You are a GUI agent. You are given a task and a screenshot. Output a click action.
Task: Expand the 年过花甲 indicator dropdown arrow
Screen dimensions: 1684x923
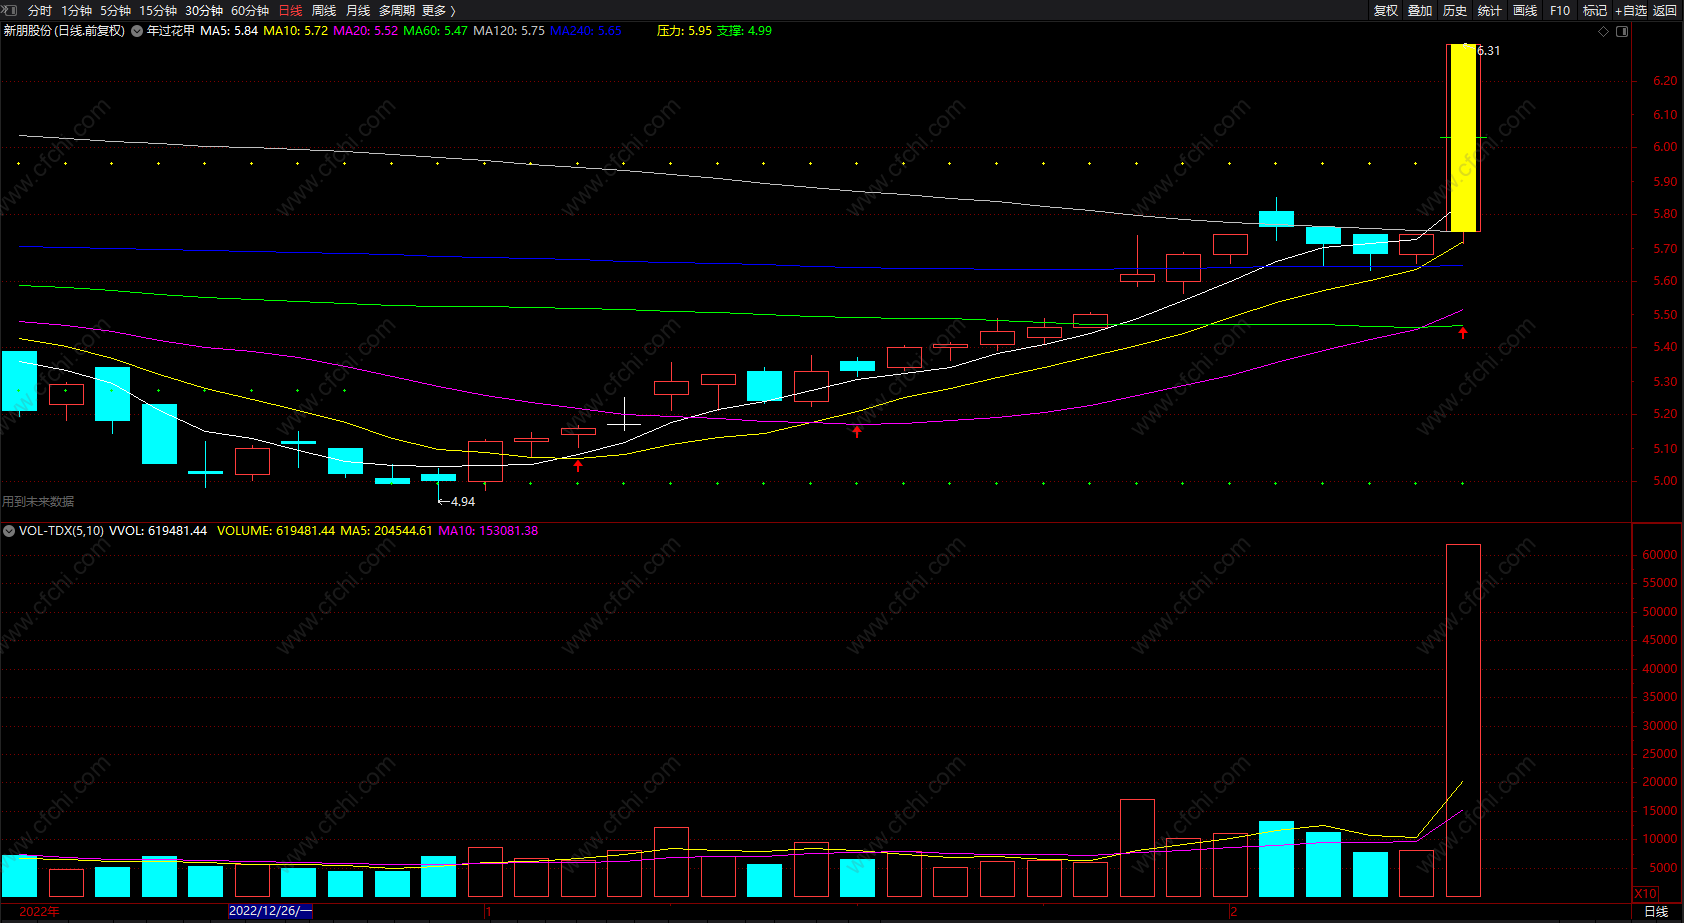[137, 31]
